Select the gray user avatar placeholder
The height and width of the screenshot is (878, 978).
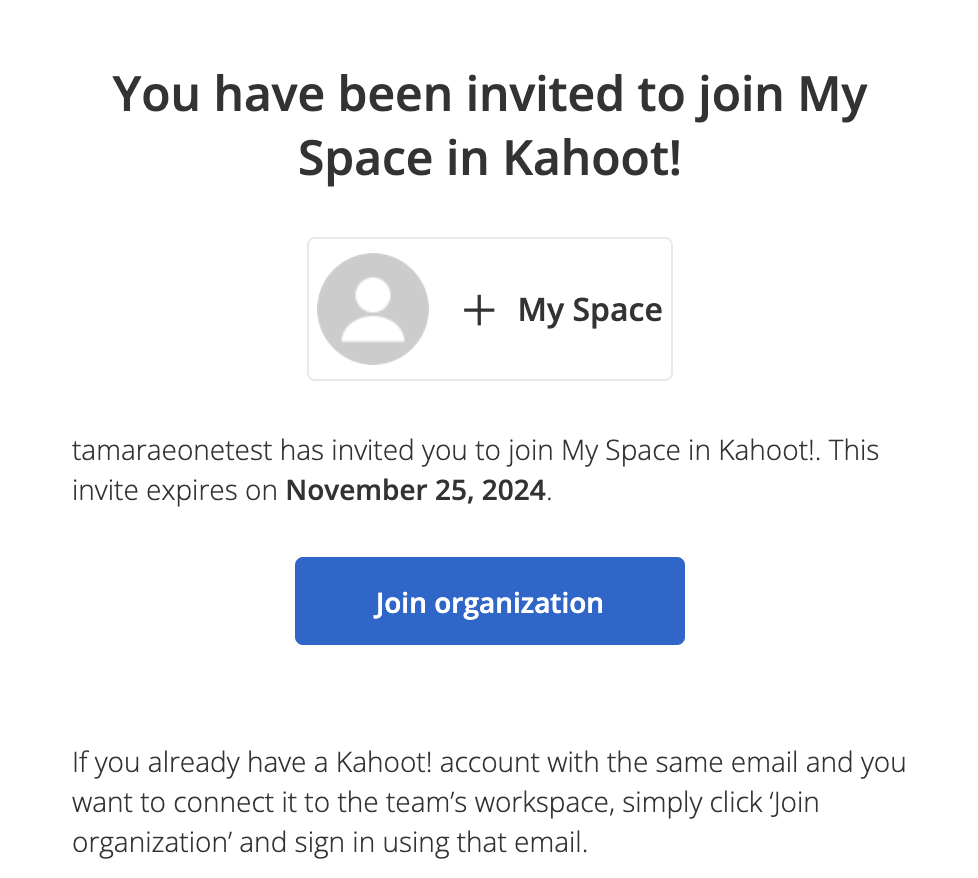click(x=373, y=309)
